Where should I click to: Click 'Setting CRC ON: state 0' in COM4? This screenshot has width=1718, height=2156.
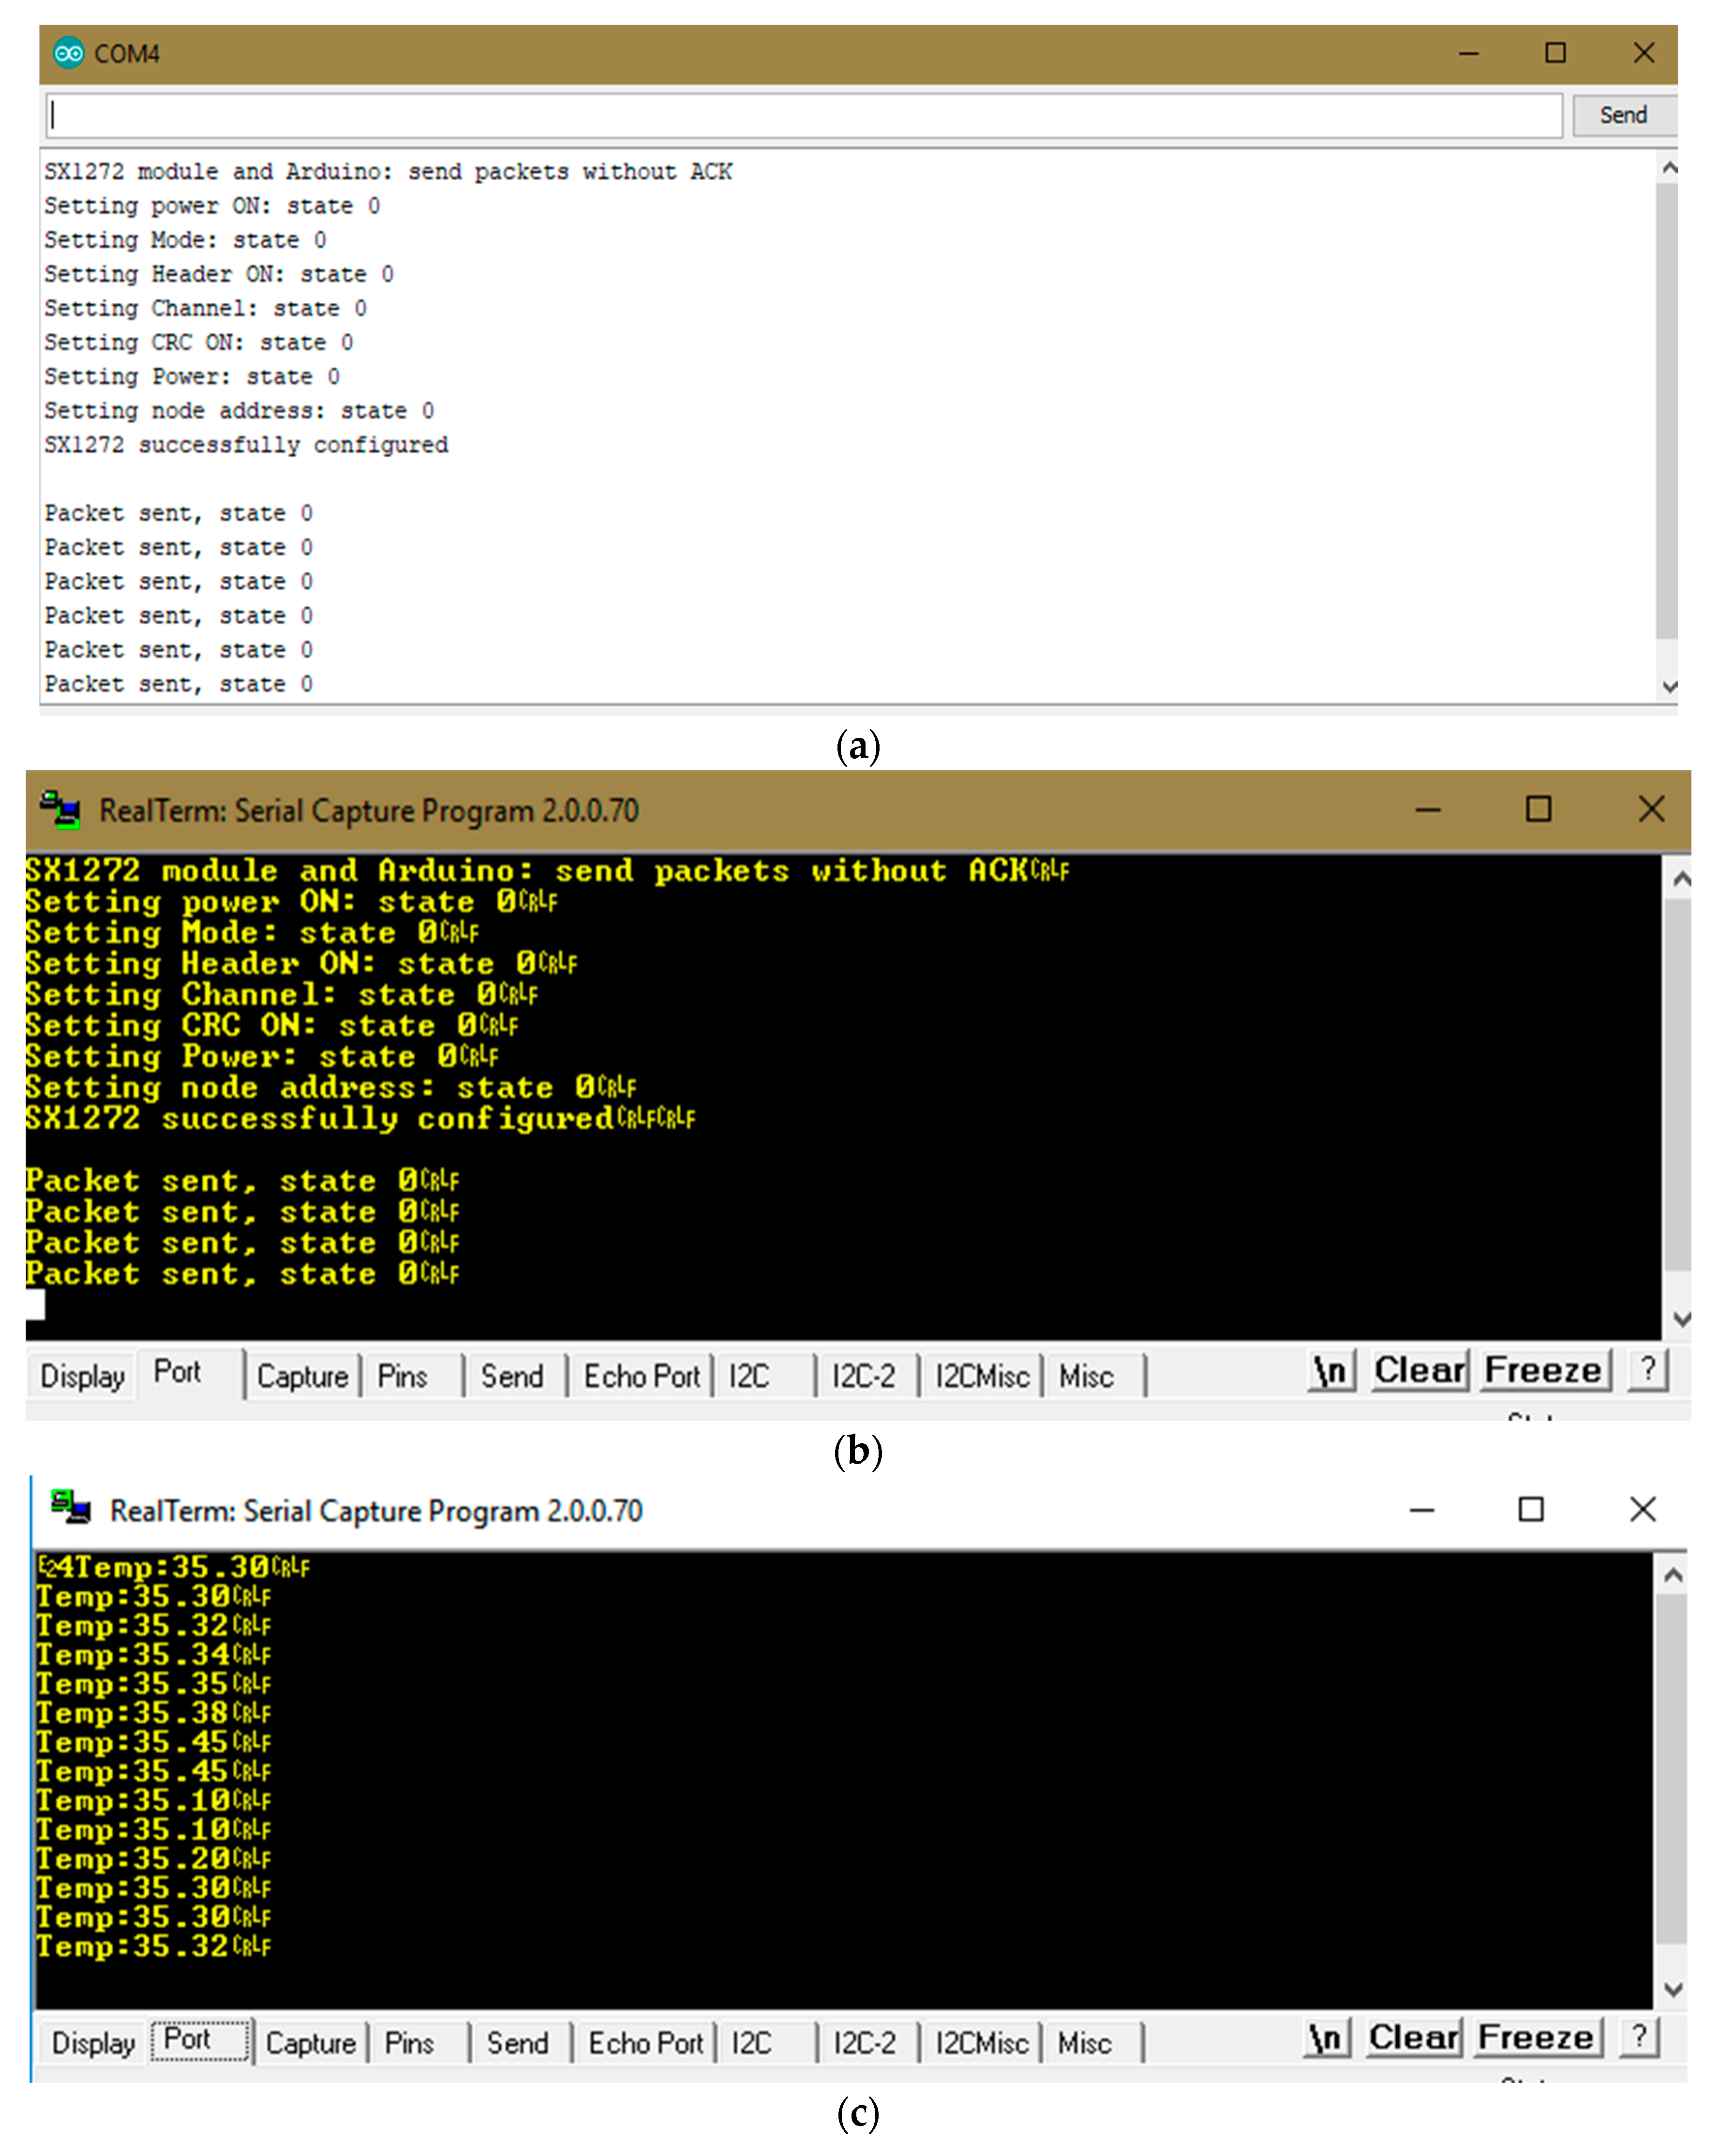tap(198, 343)
